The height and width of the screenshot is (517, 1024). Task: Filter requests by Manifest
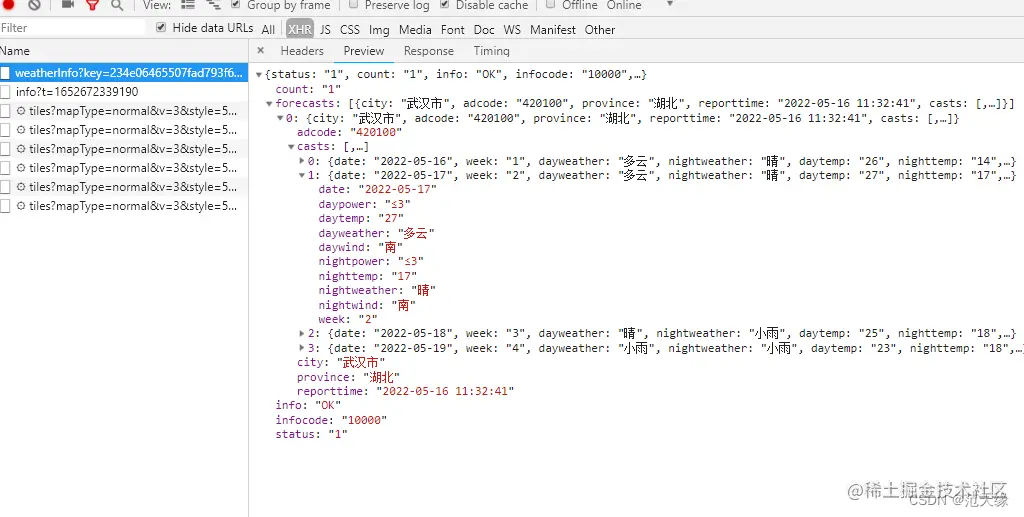tap(552, 29)
